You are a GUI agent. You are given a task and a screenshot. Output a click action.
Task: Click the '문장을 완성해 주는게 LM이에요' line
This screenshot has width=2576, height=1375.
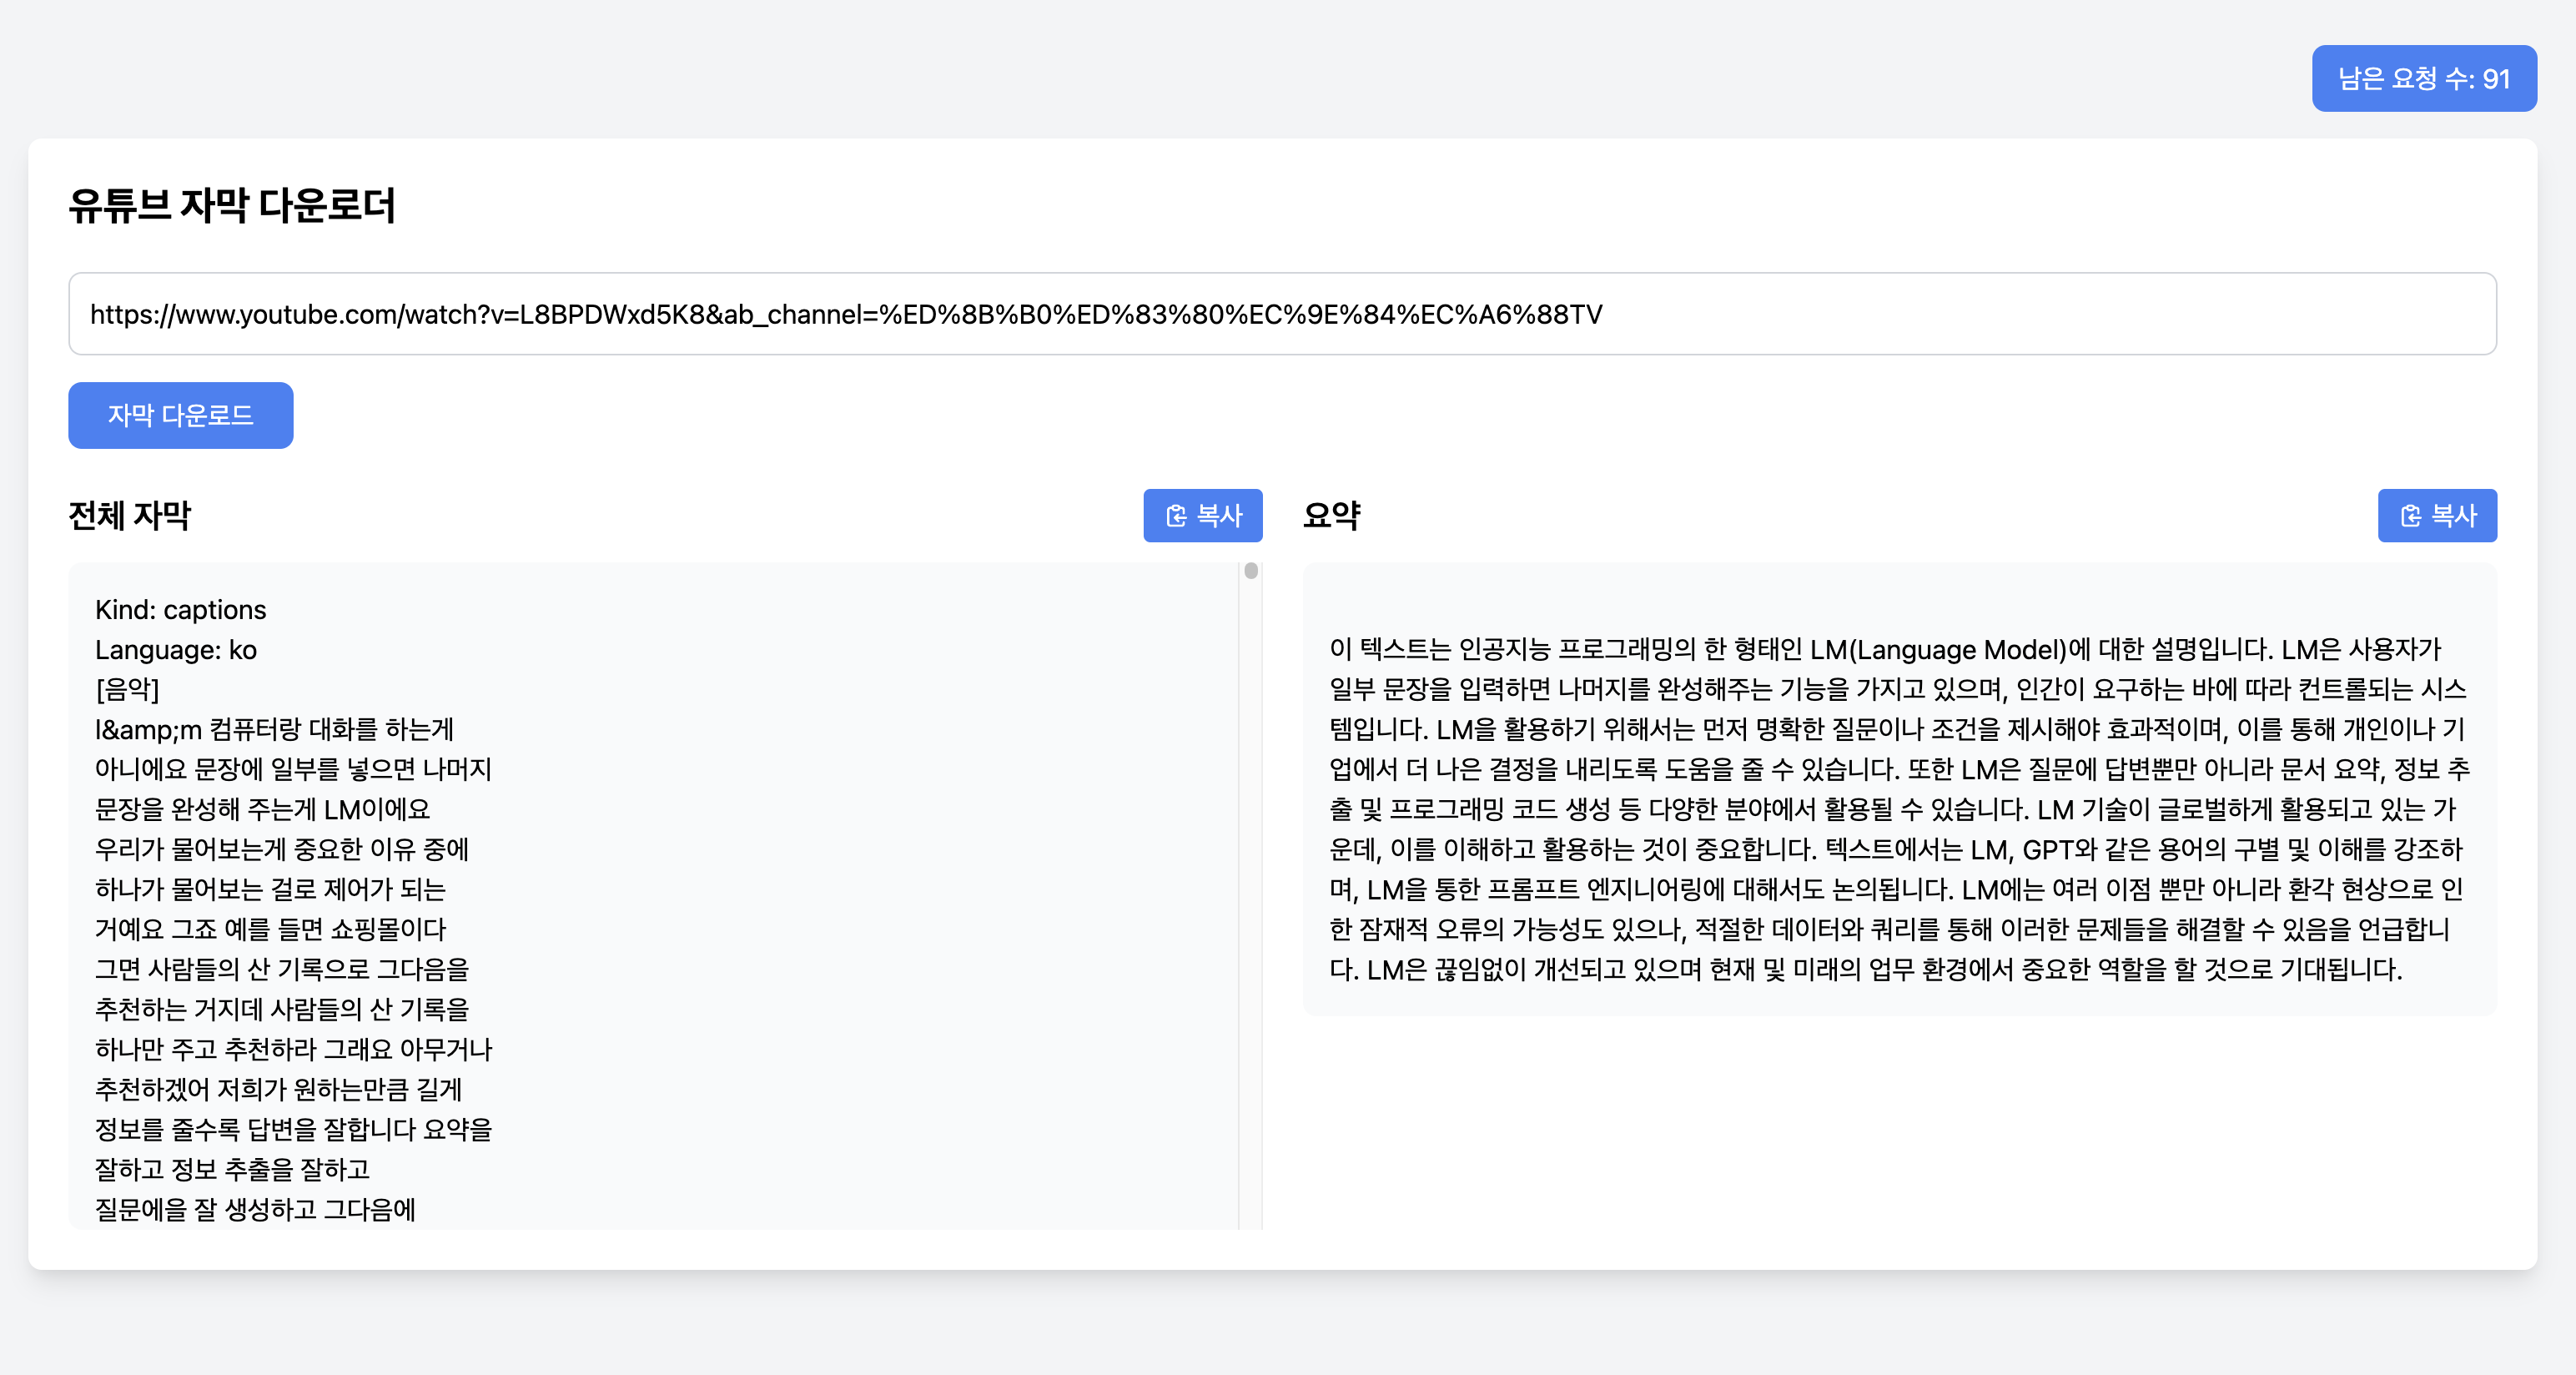coord(262,810)
